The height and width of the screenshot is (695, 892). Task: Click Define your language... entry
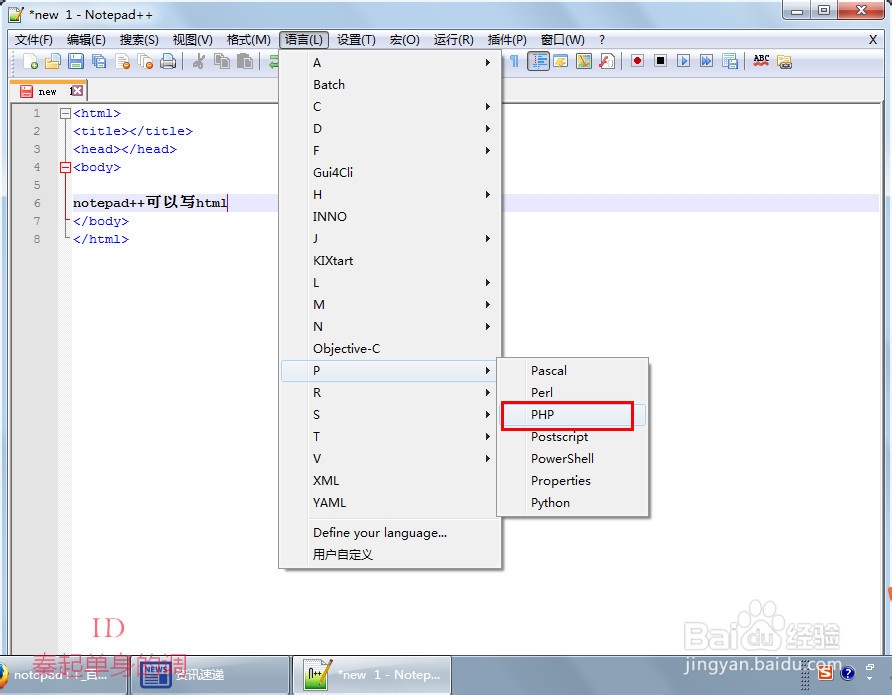[391, 533]
